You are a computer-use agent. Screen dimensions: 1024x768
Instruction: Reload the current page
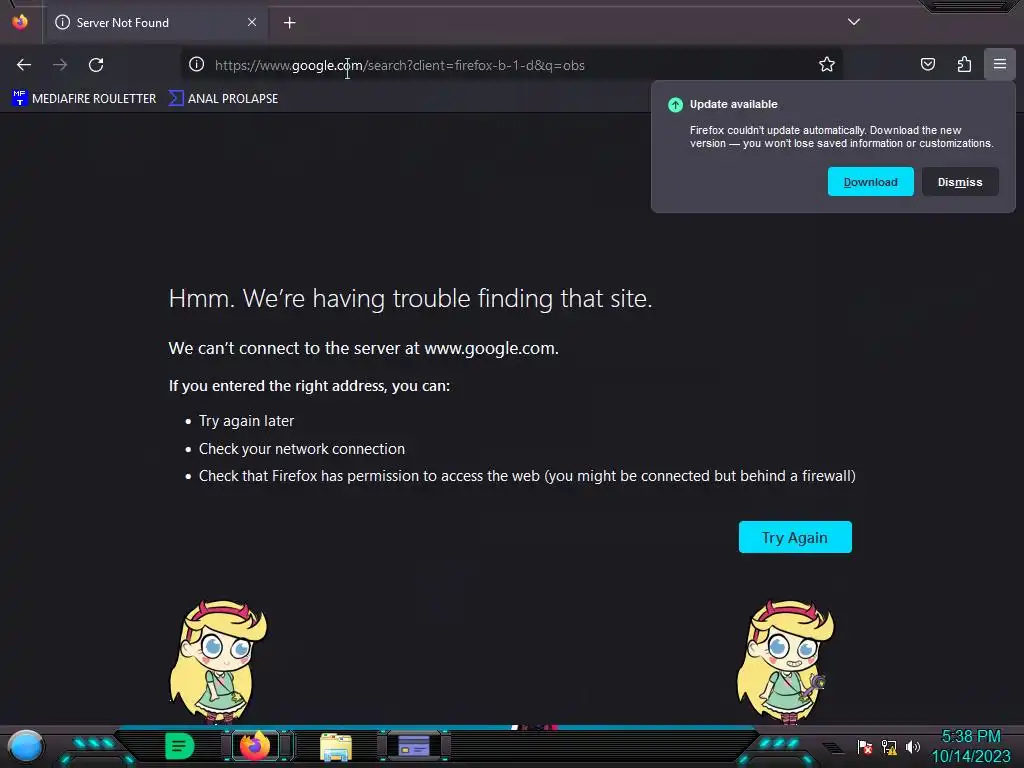coord(96,65)
